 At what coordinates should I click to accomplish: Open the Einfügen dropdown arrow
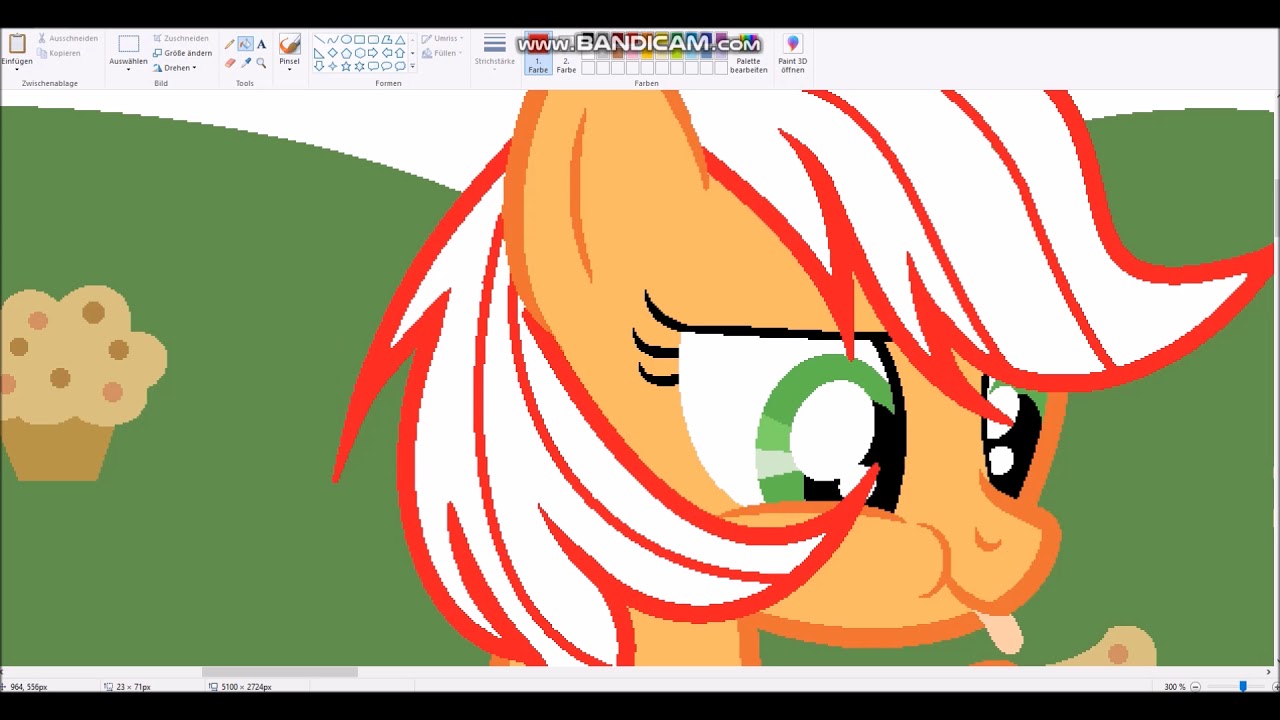pyautogui.click(x=17, y=70)
